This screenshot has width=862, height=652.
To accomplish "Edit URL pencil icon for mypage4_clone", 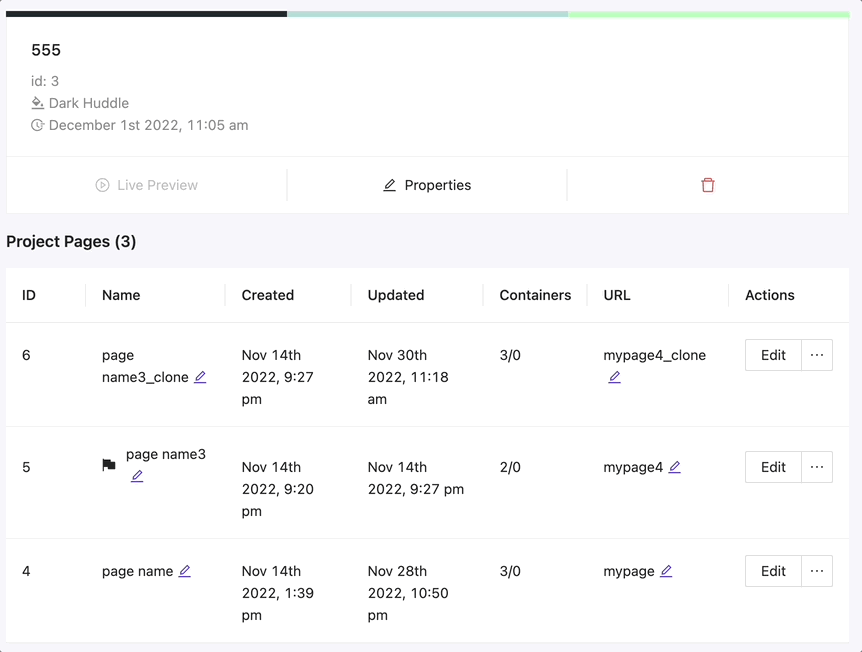I will click(x=614, y=377).
